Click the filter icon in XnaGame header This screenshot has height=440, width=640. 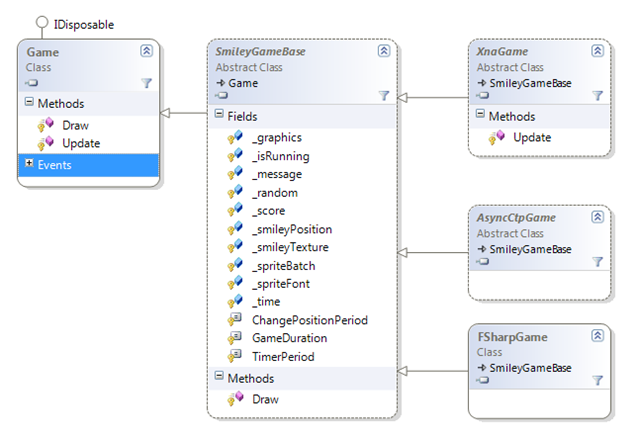pos(598,96)
